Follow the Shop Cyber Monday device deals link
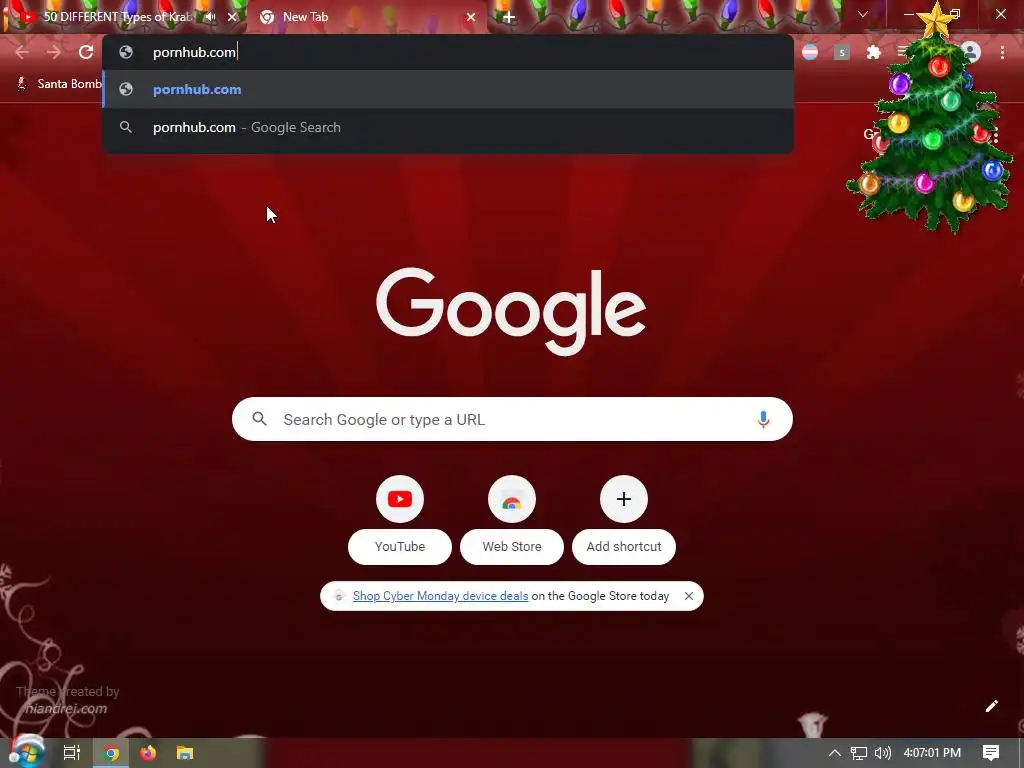The height and width of the screenshot is (768, 1024). [x=440, y=596]
